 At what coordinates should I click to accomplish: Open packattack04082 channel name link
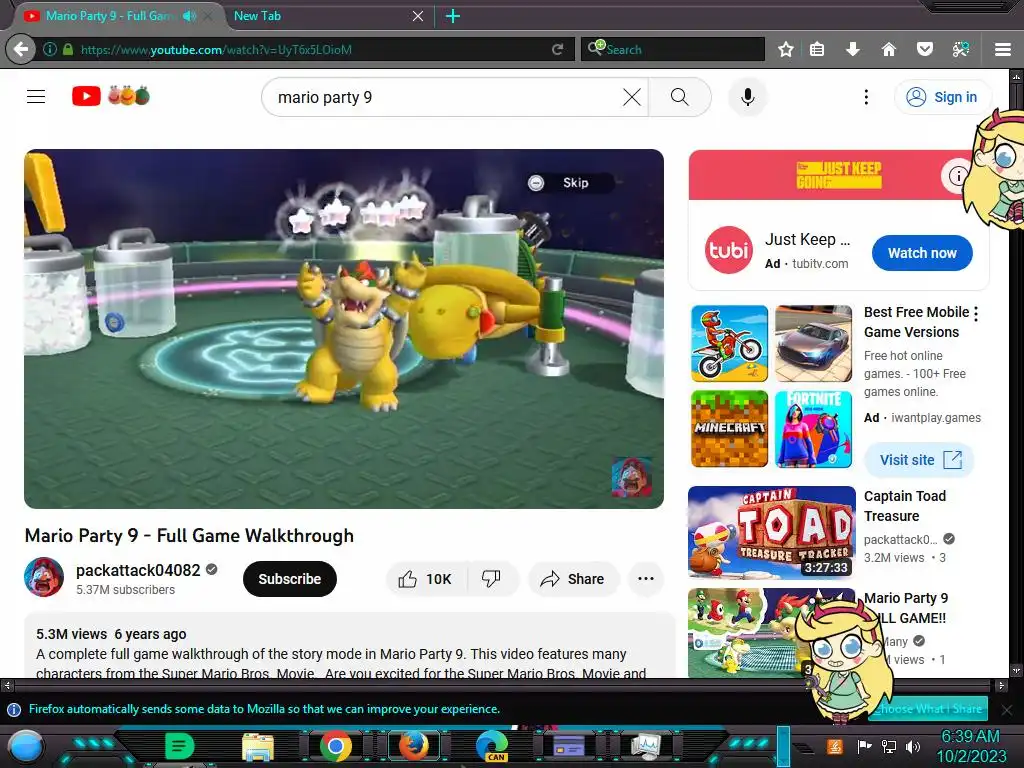[138, 570]
